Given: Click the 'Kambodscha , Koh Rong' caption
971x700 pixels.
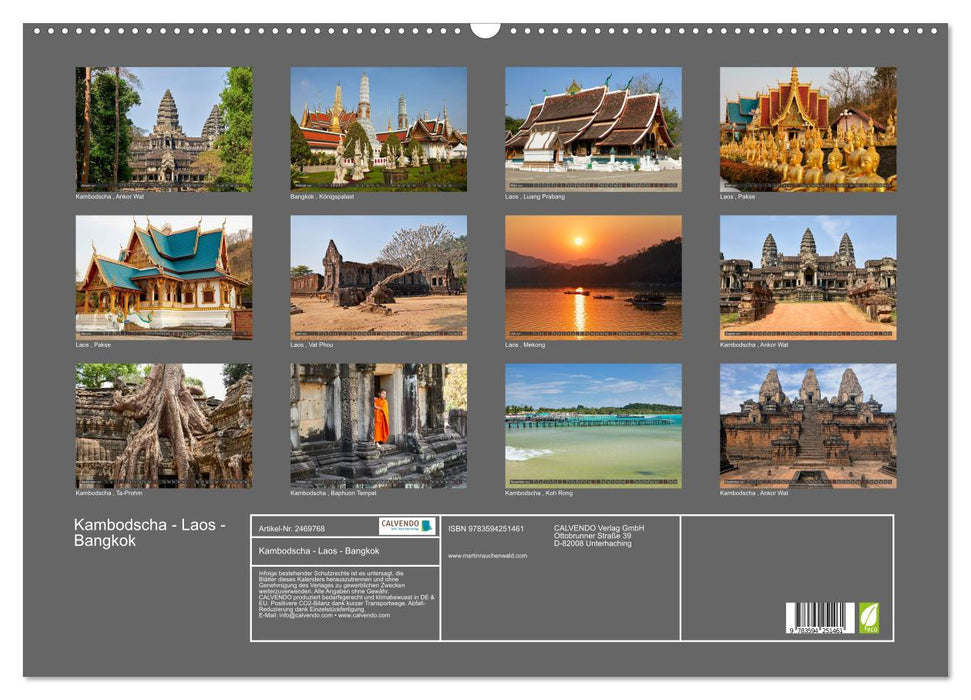Looking at the screenshot, I should 539,493.
